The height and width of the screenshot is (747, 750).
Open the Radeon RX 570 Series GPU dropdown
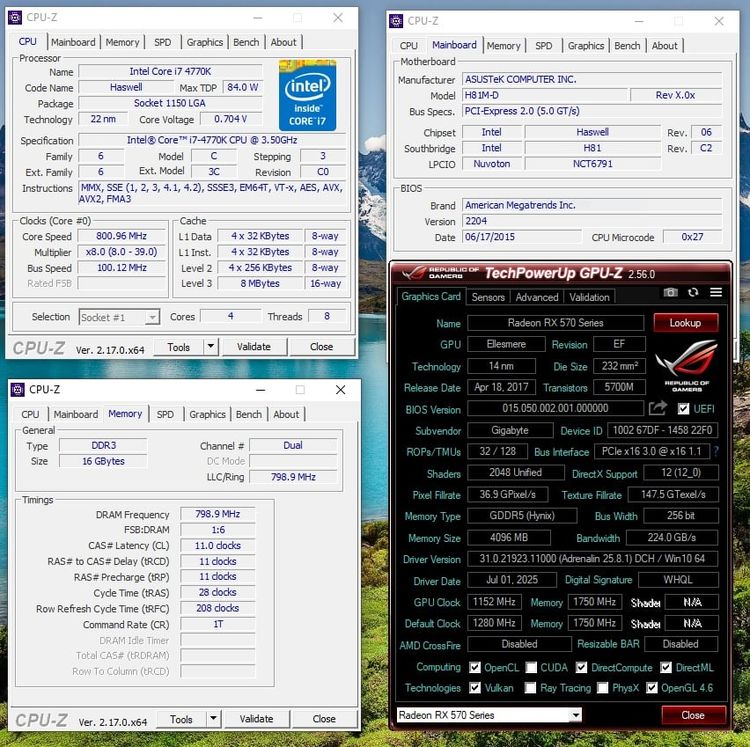575,715
